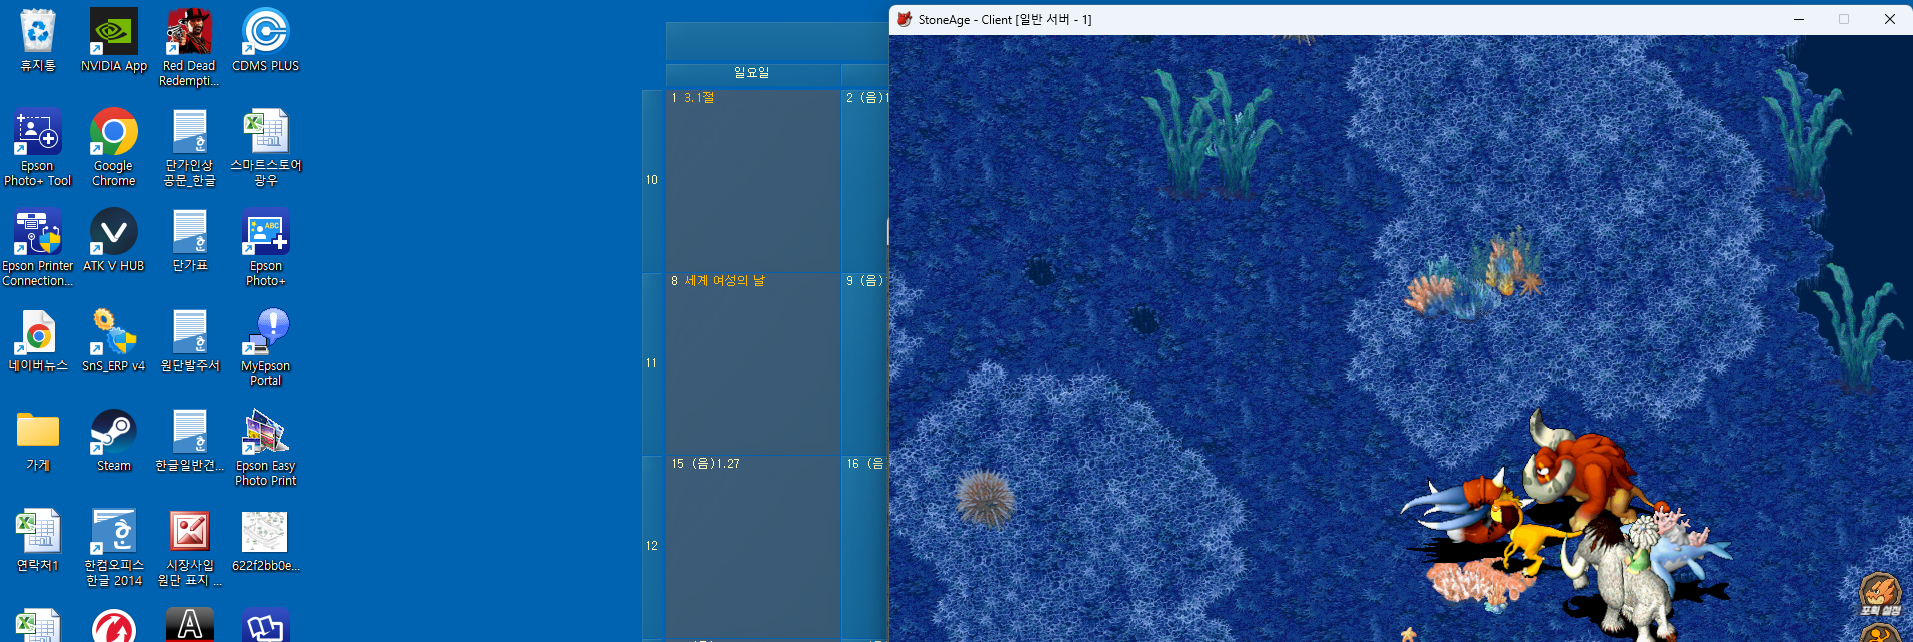This screenshot has width=1913, height=642.
Task: Select the 일요일 column header in calendar
Action: [752, 73]
